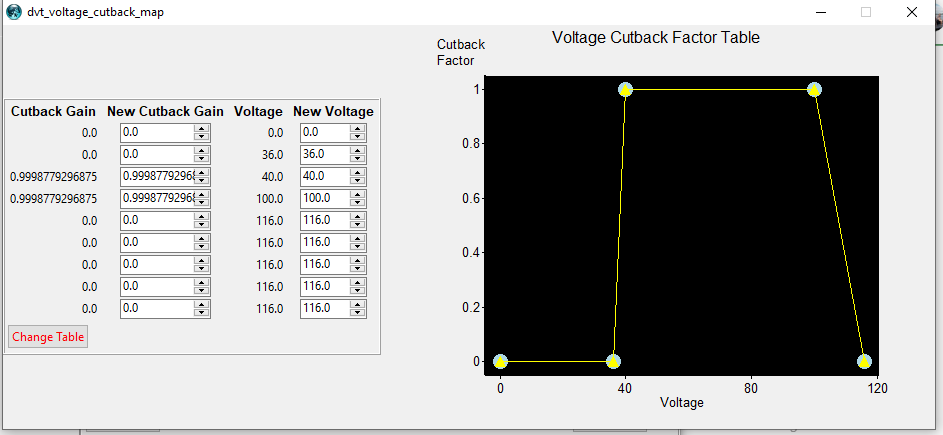Click the 0.4 tick label on y-axis

[470, 253]
